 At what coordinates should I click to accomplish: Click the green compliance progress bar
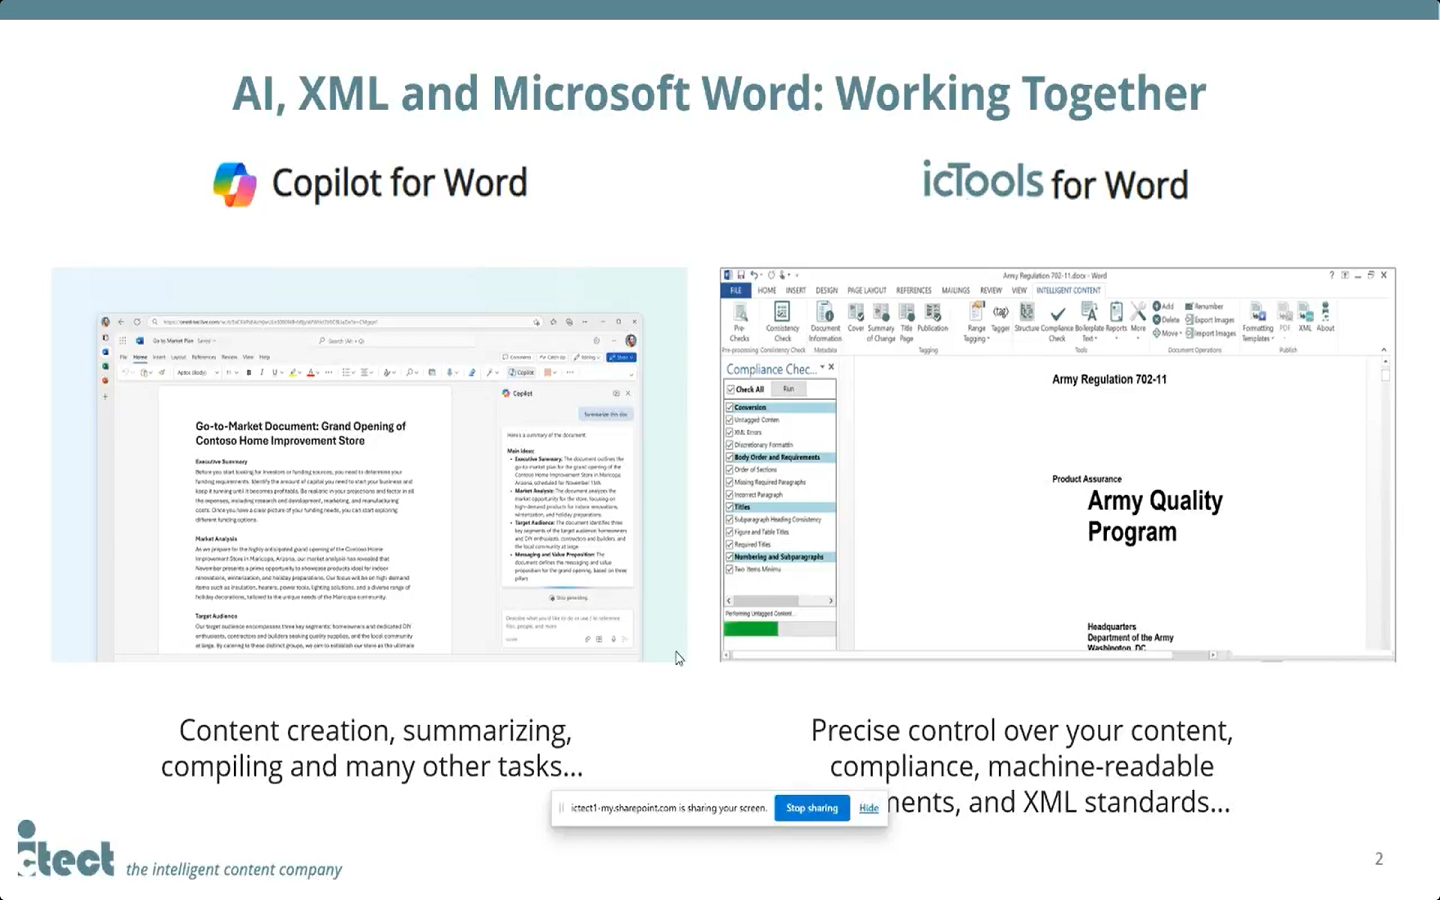click(x=750, y=629)
